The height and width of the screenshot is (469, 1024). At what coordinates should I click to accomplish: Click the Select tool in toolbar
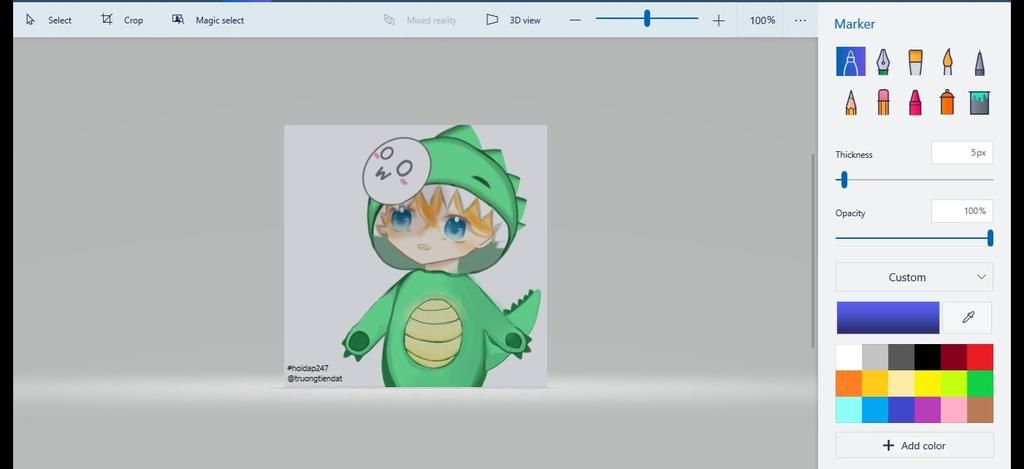pos(48,20)
